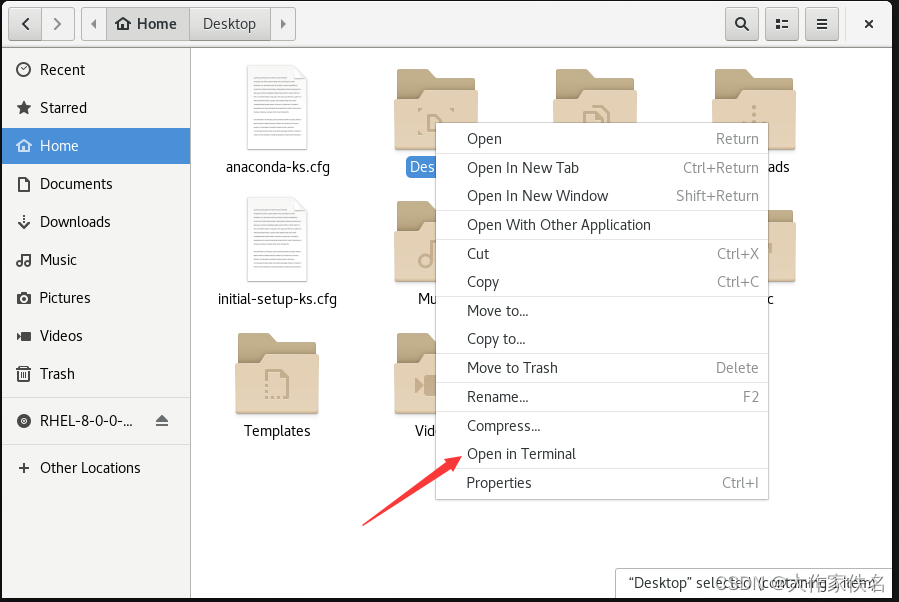Open Videos in the sidebar
Image resolution: width=899 pixels, height=602 pixels.
96,335
